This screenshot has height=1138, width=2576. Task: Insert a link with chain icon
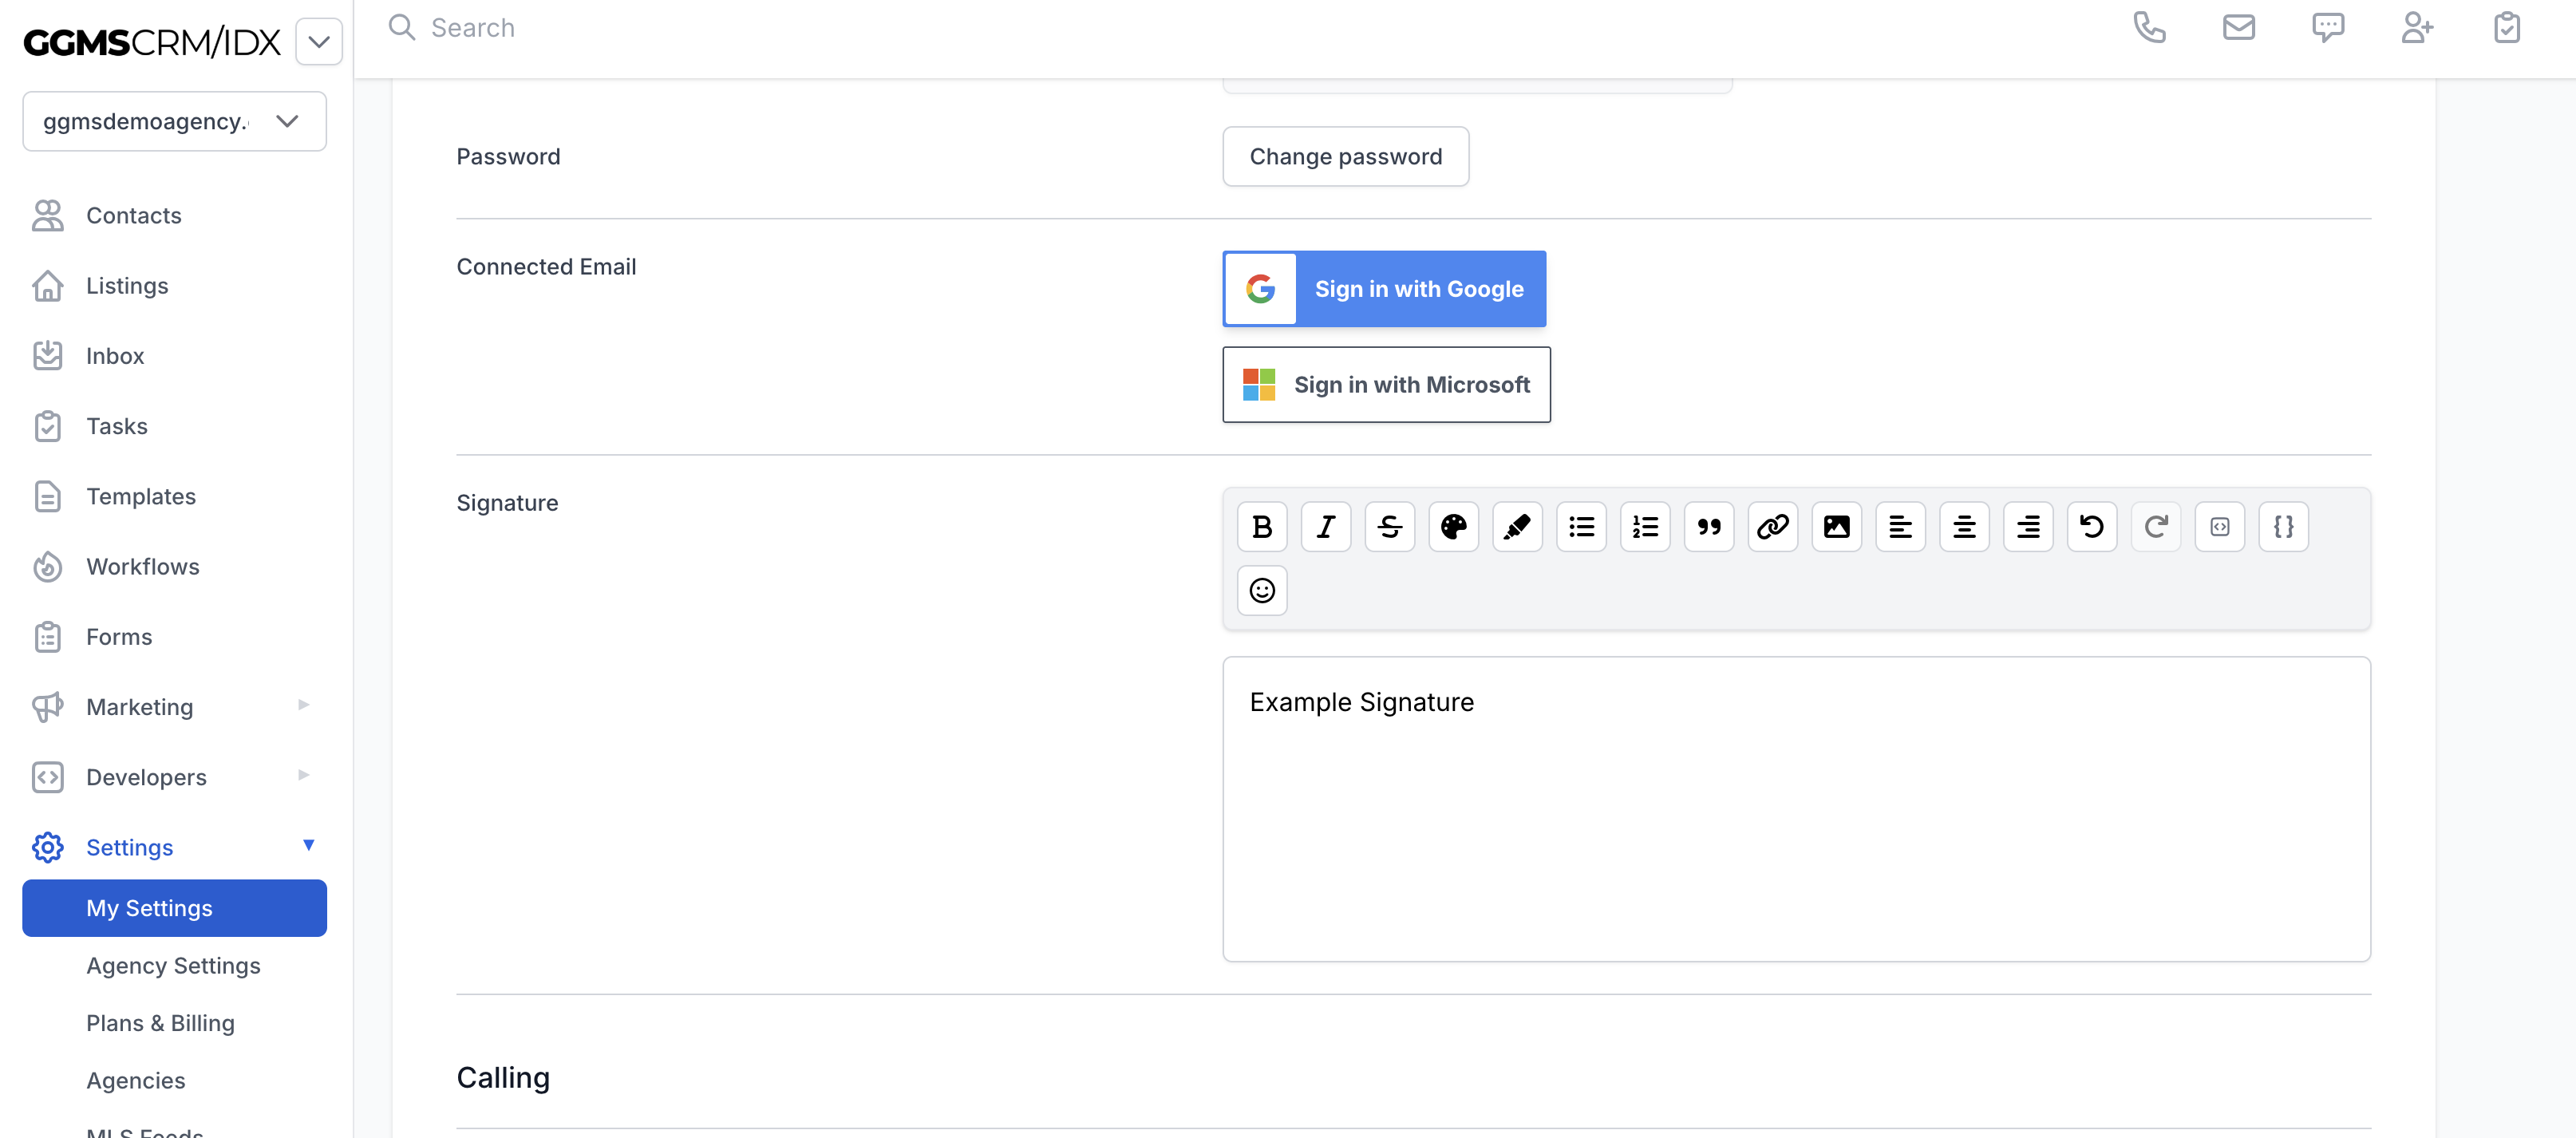(x=1772, y=527)
